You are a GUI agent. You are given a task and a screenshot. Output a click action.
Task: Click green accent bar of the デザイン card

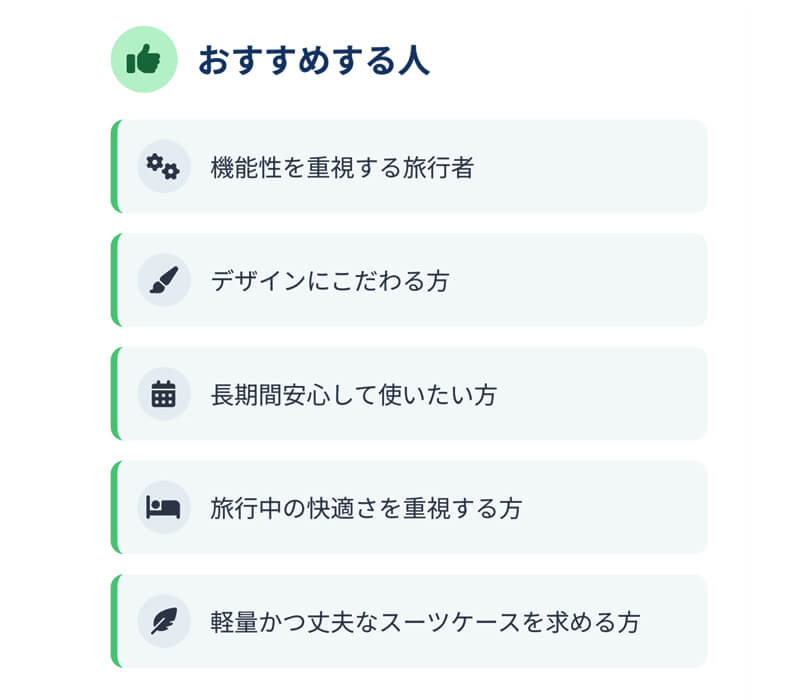pos(114,280)
